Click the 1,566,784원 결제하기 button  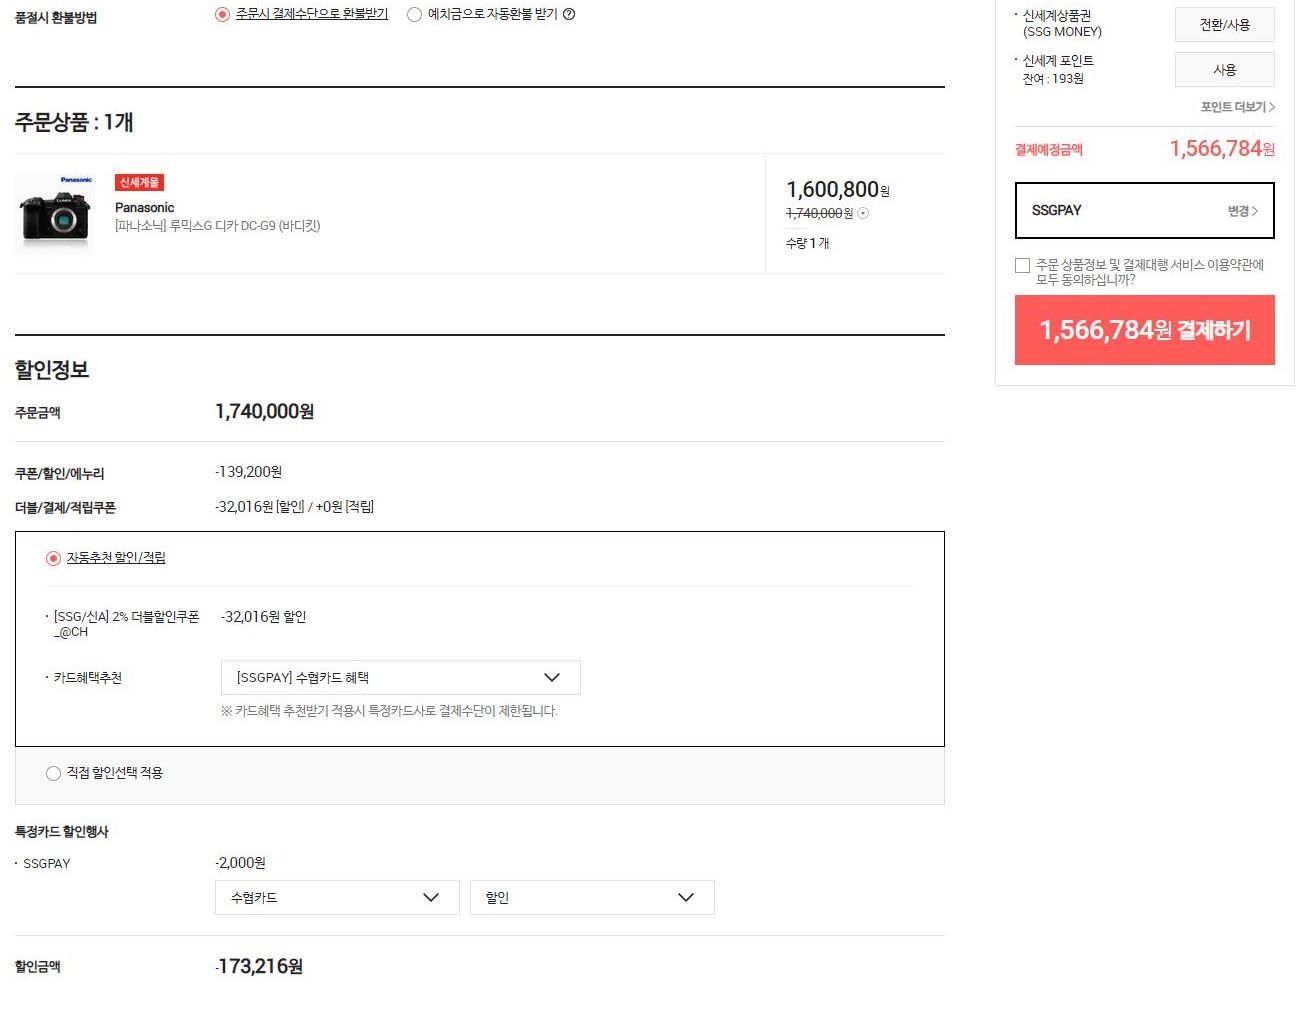1144,330
